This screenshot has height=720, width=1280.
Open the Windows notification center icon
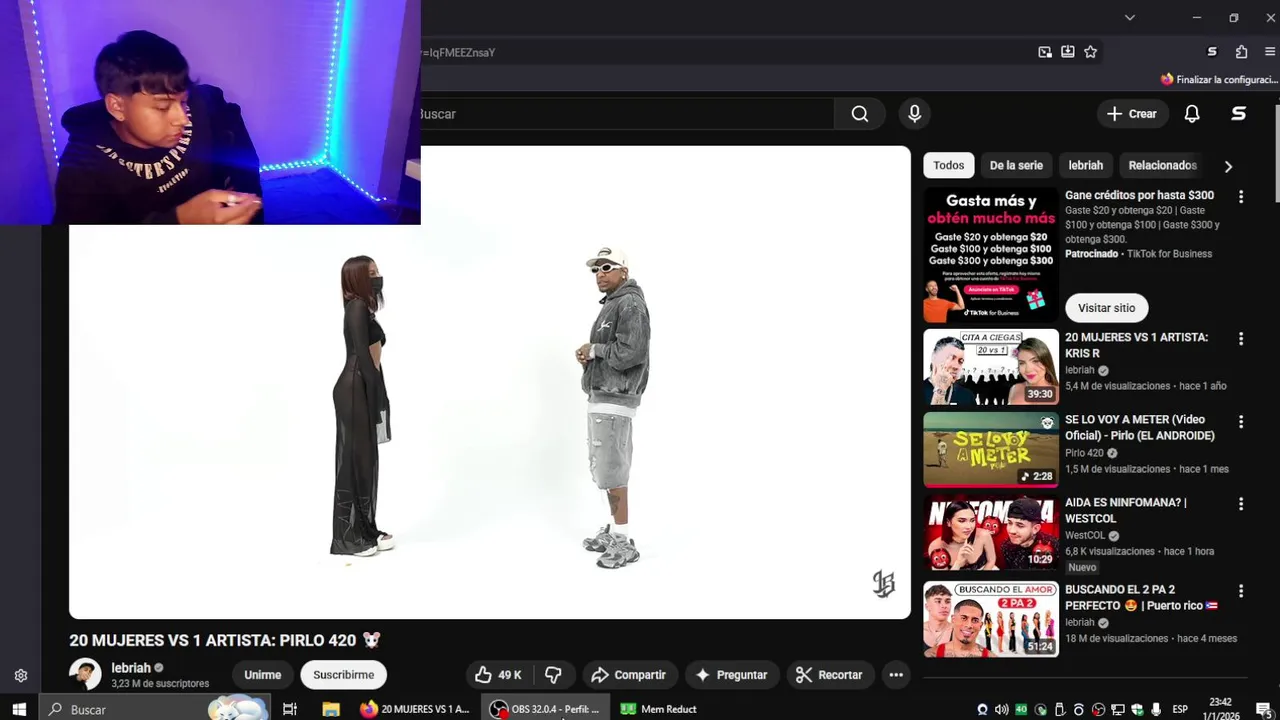[1264, 709]
